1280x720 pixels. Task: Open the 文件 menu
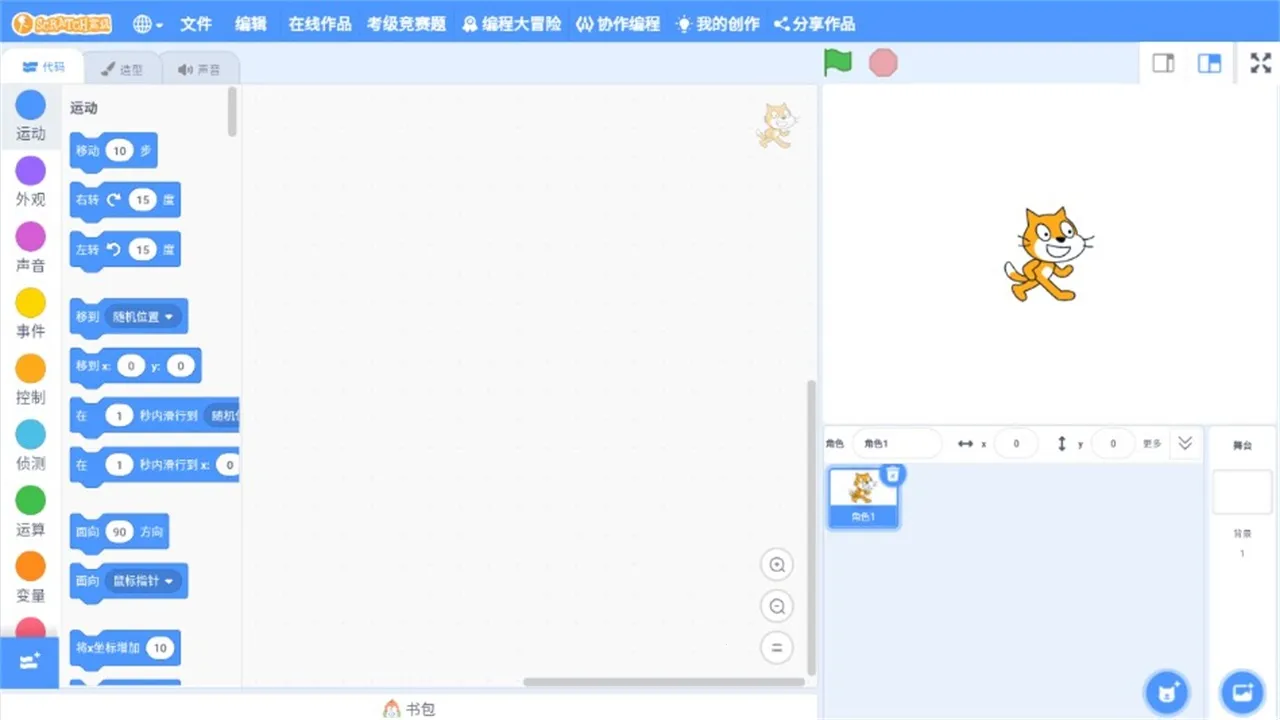coord(196,23)
